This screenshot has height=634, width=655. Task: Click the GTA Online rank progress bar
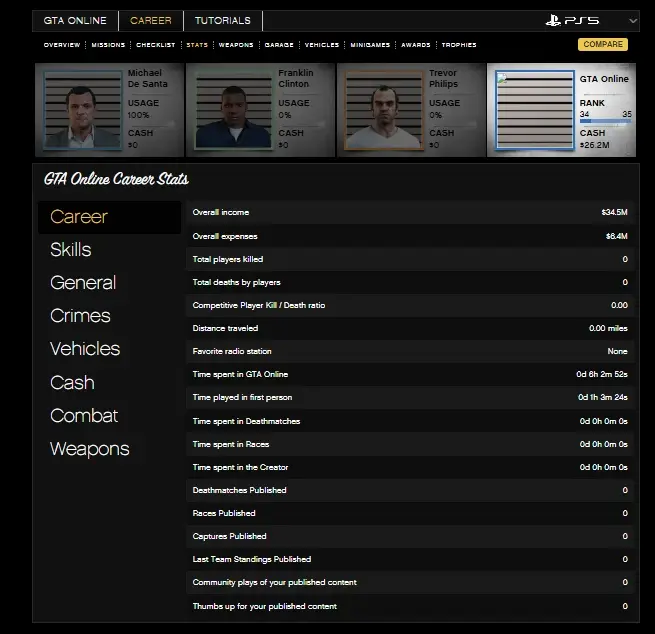tap(605, 123)
